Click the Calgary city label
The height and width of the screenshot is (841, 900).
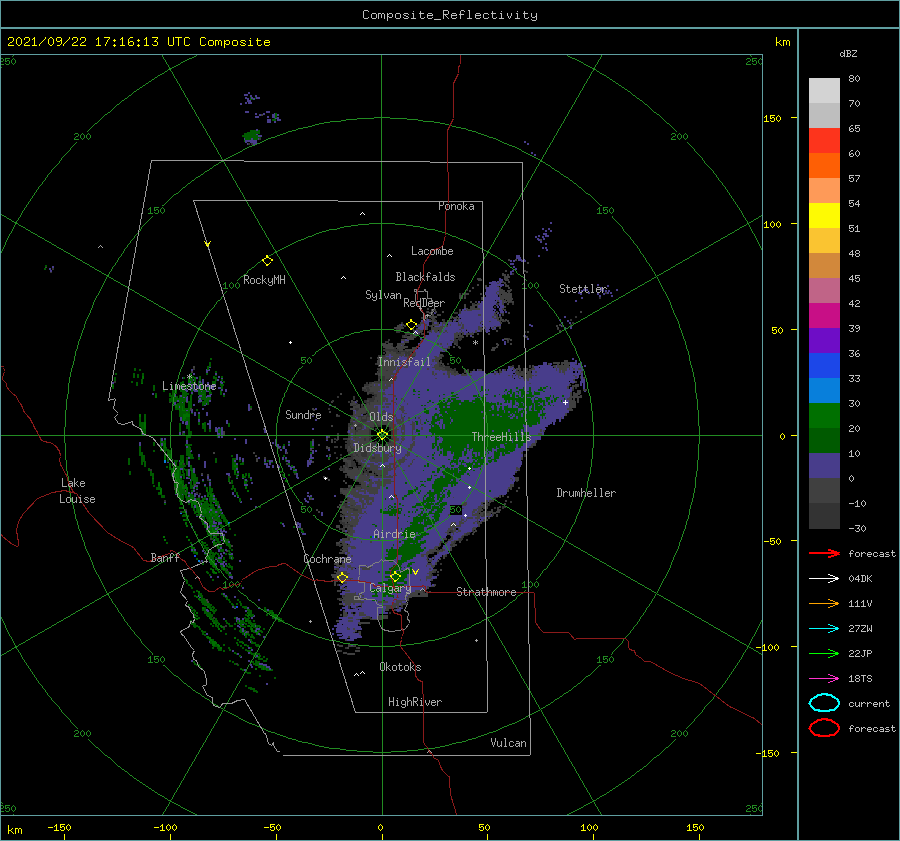[390, 588]
